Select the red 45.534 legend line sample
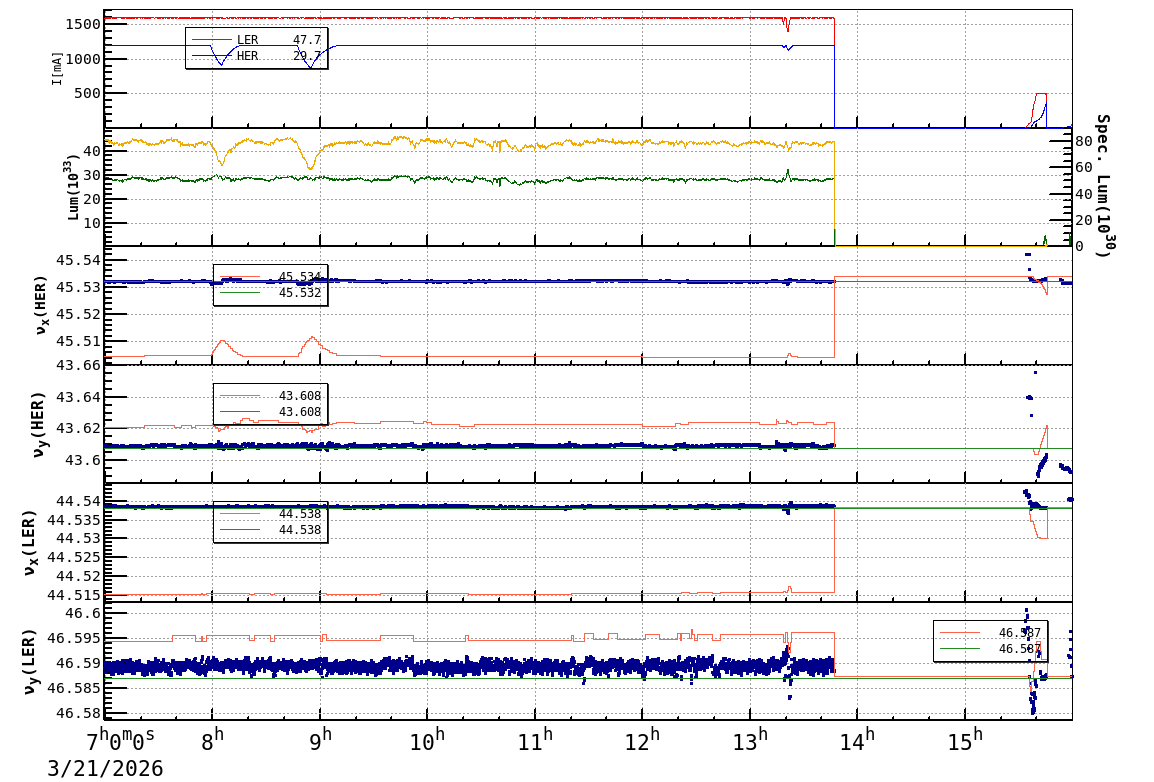This screenshot has width=1154, height=782. 240,277
